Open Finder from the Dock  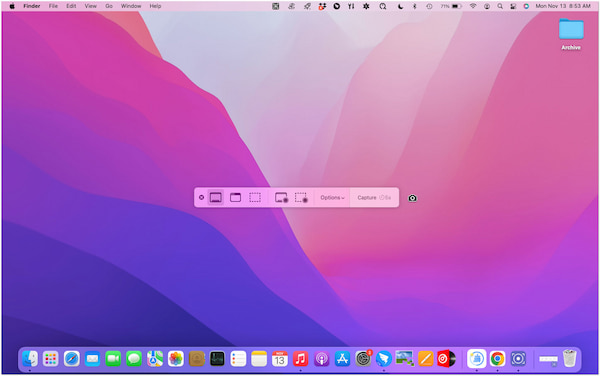(30, 359)
